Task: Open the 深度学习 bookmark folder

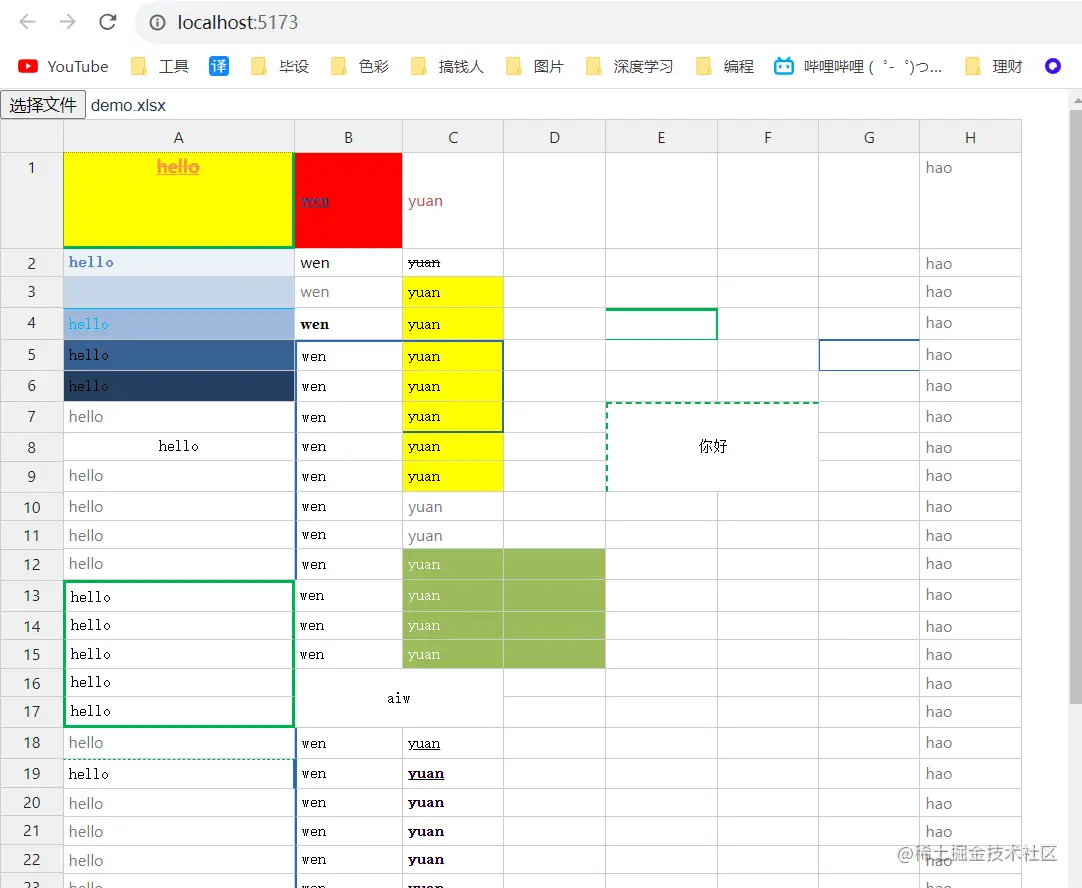Action: coord(629,66)
